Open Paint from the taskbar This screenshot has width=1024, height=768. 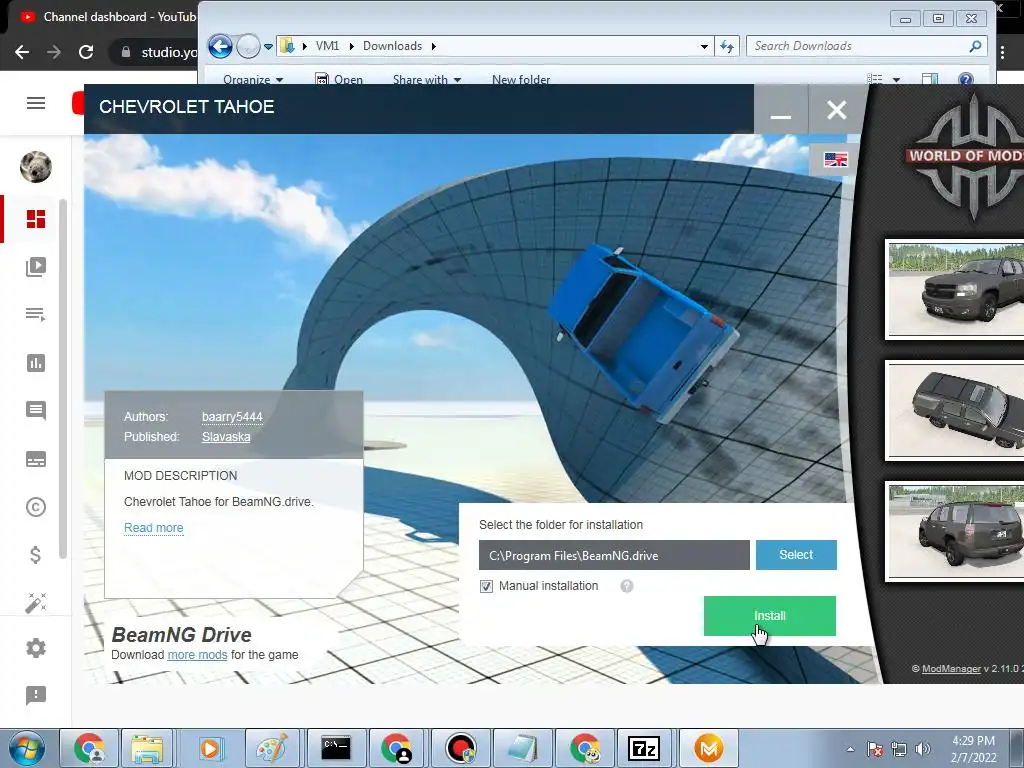[x=272, y=748]
